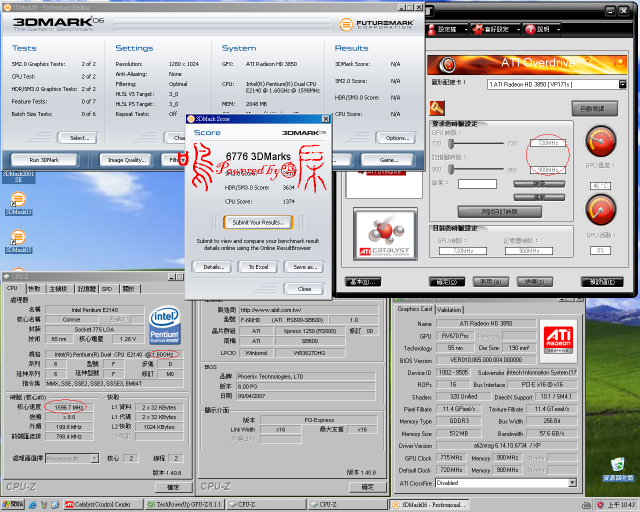Screen dimensions: 640x512
Task: Click the To Excel button in score dialog
Action: (x=258, y=267)
